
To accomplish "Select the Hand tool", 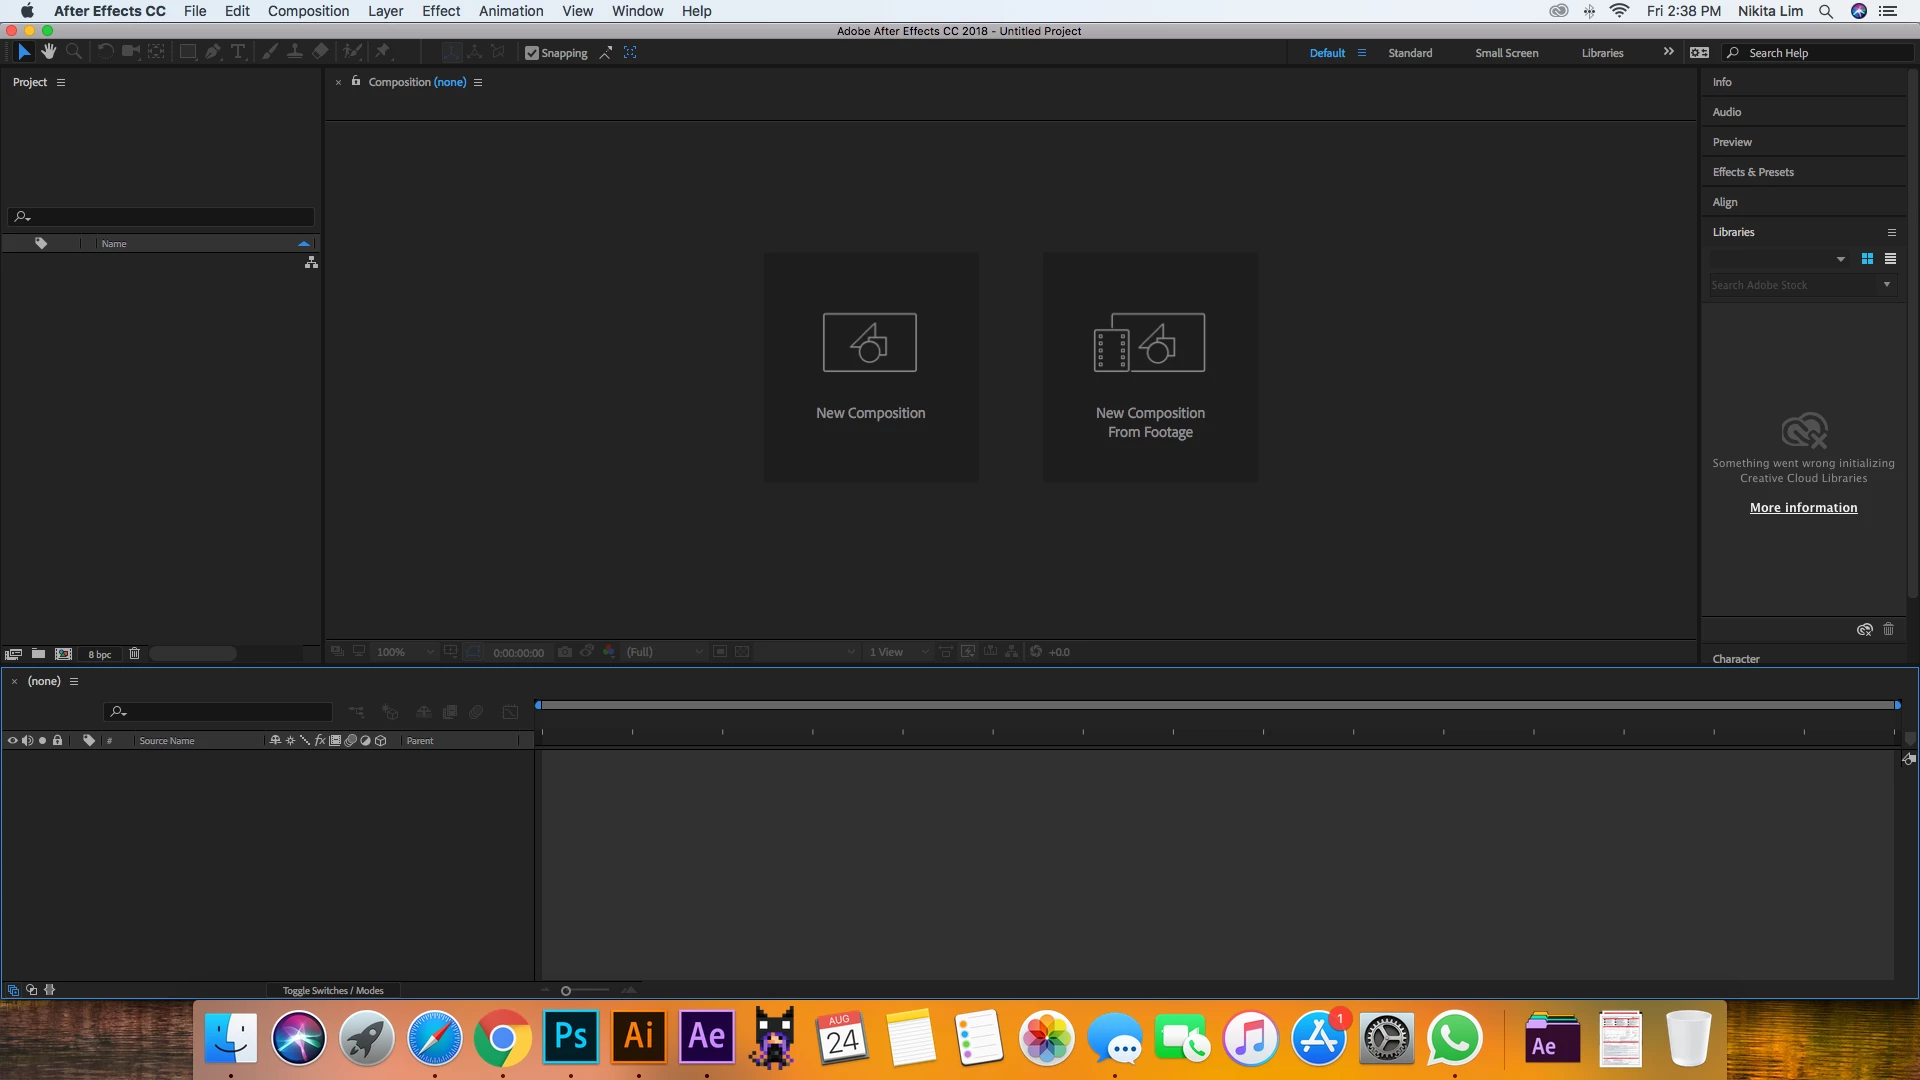I will click(48, 52).
